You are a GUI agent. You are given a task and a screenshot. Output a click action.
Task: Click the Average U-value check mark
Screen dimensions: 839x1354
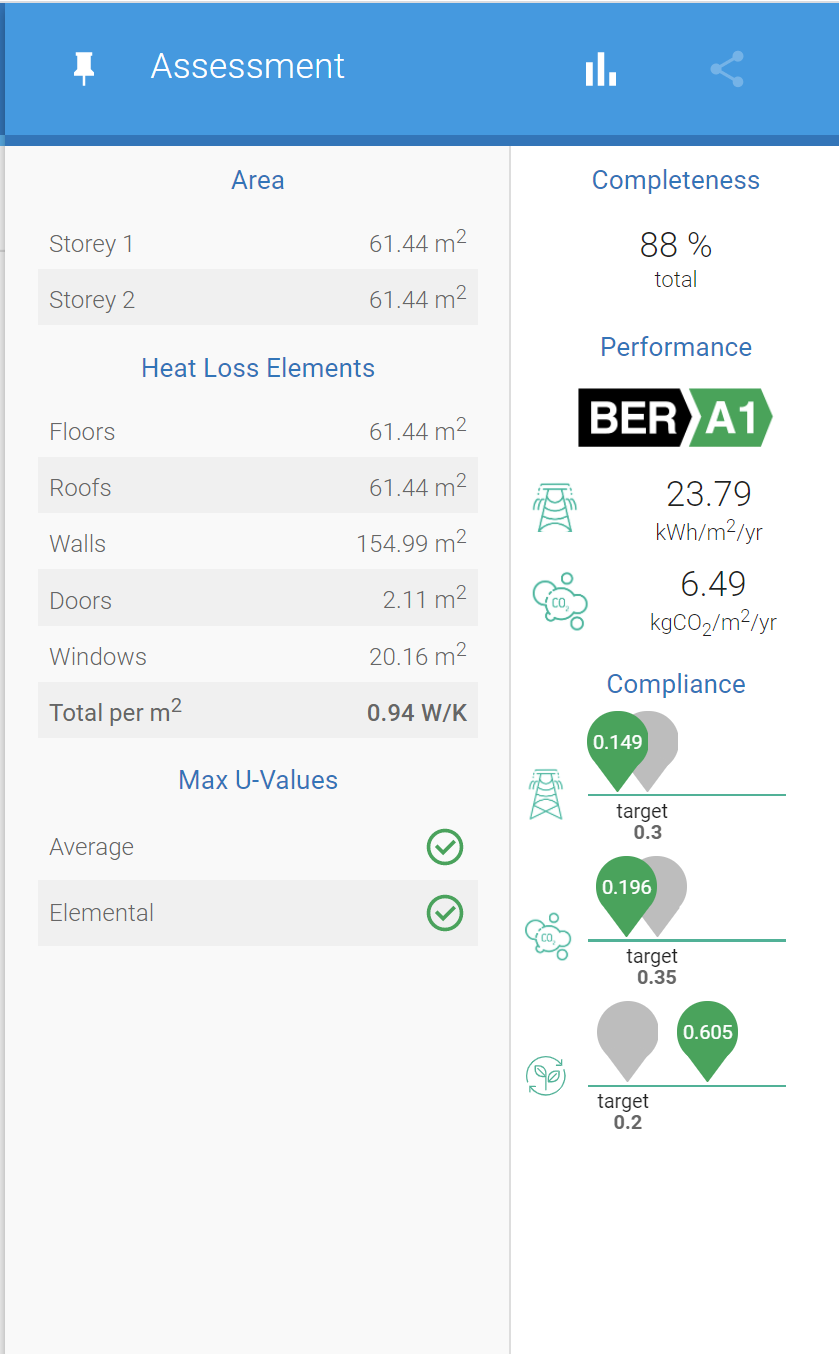[x=445, y=847]
